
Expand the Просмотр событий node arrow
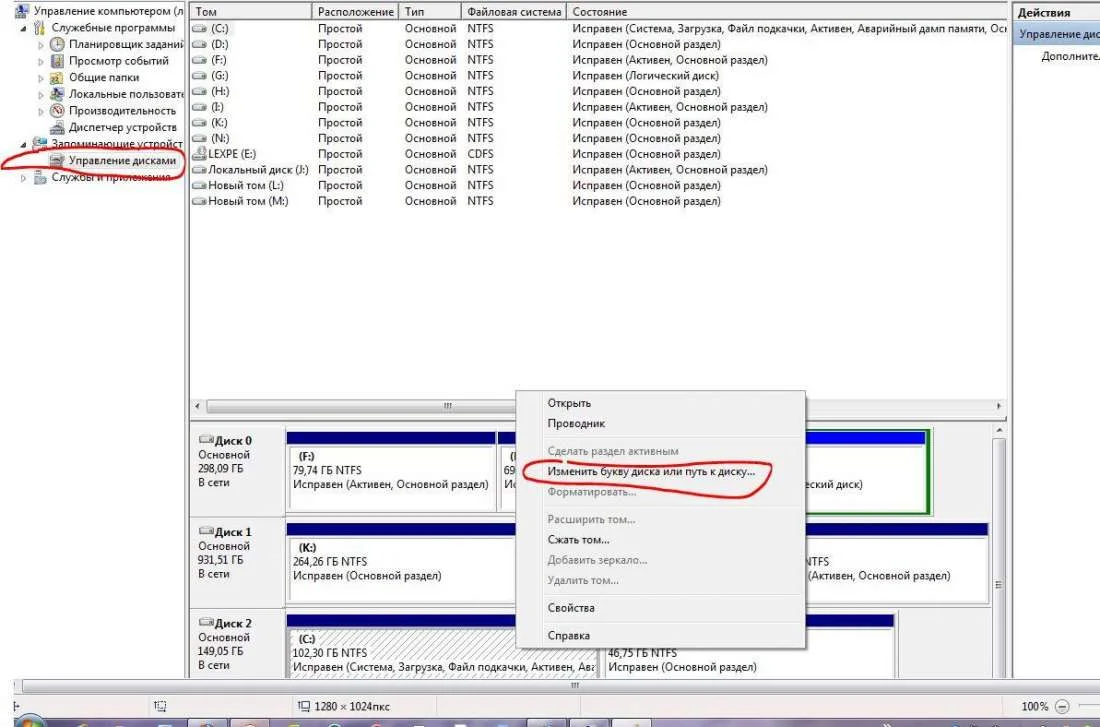click(41, 62)
